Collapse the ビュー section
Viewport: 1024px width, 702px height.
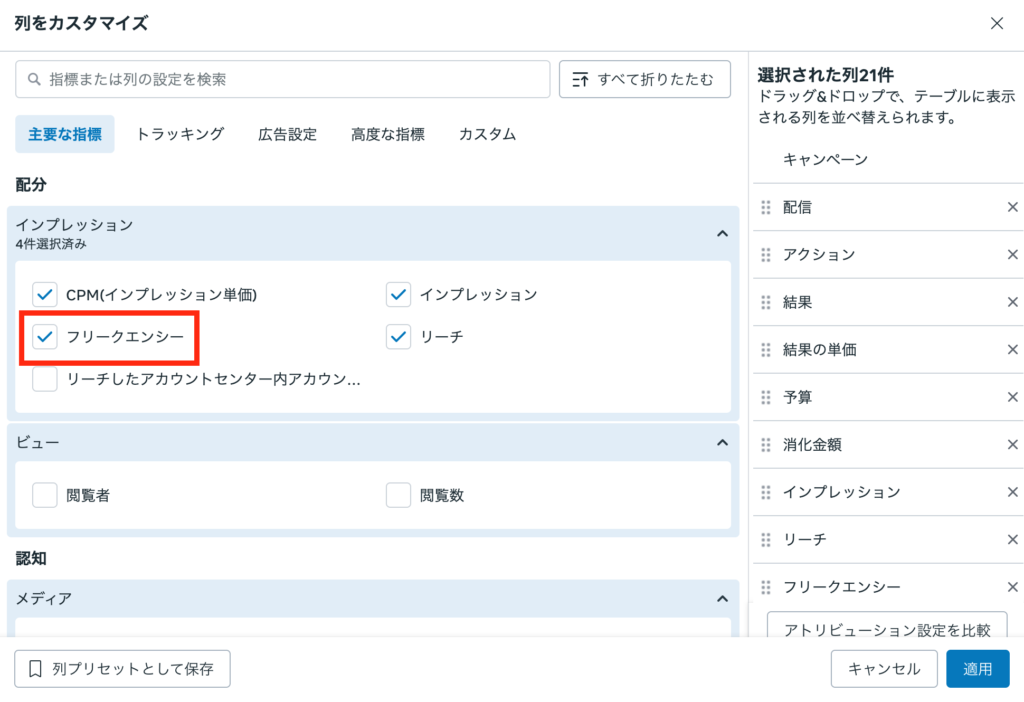click(721, 441)
